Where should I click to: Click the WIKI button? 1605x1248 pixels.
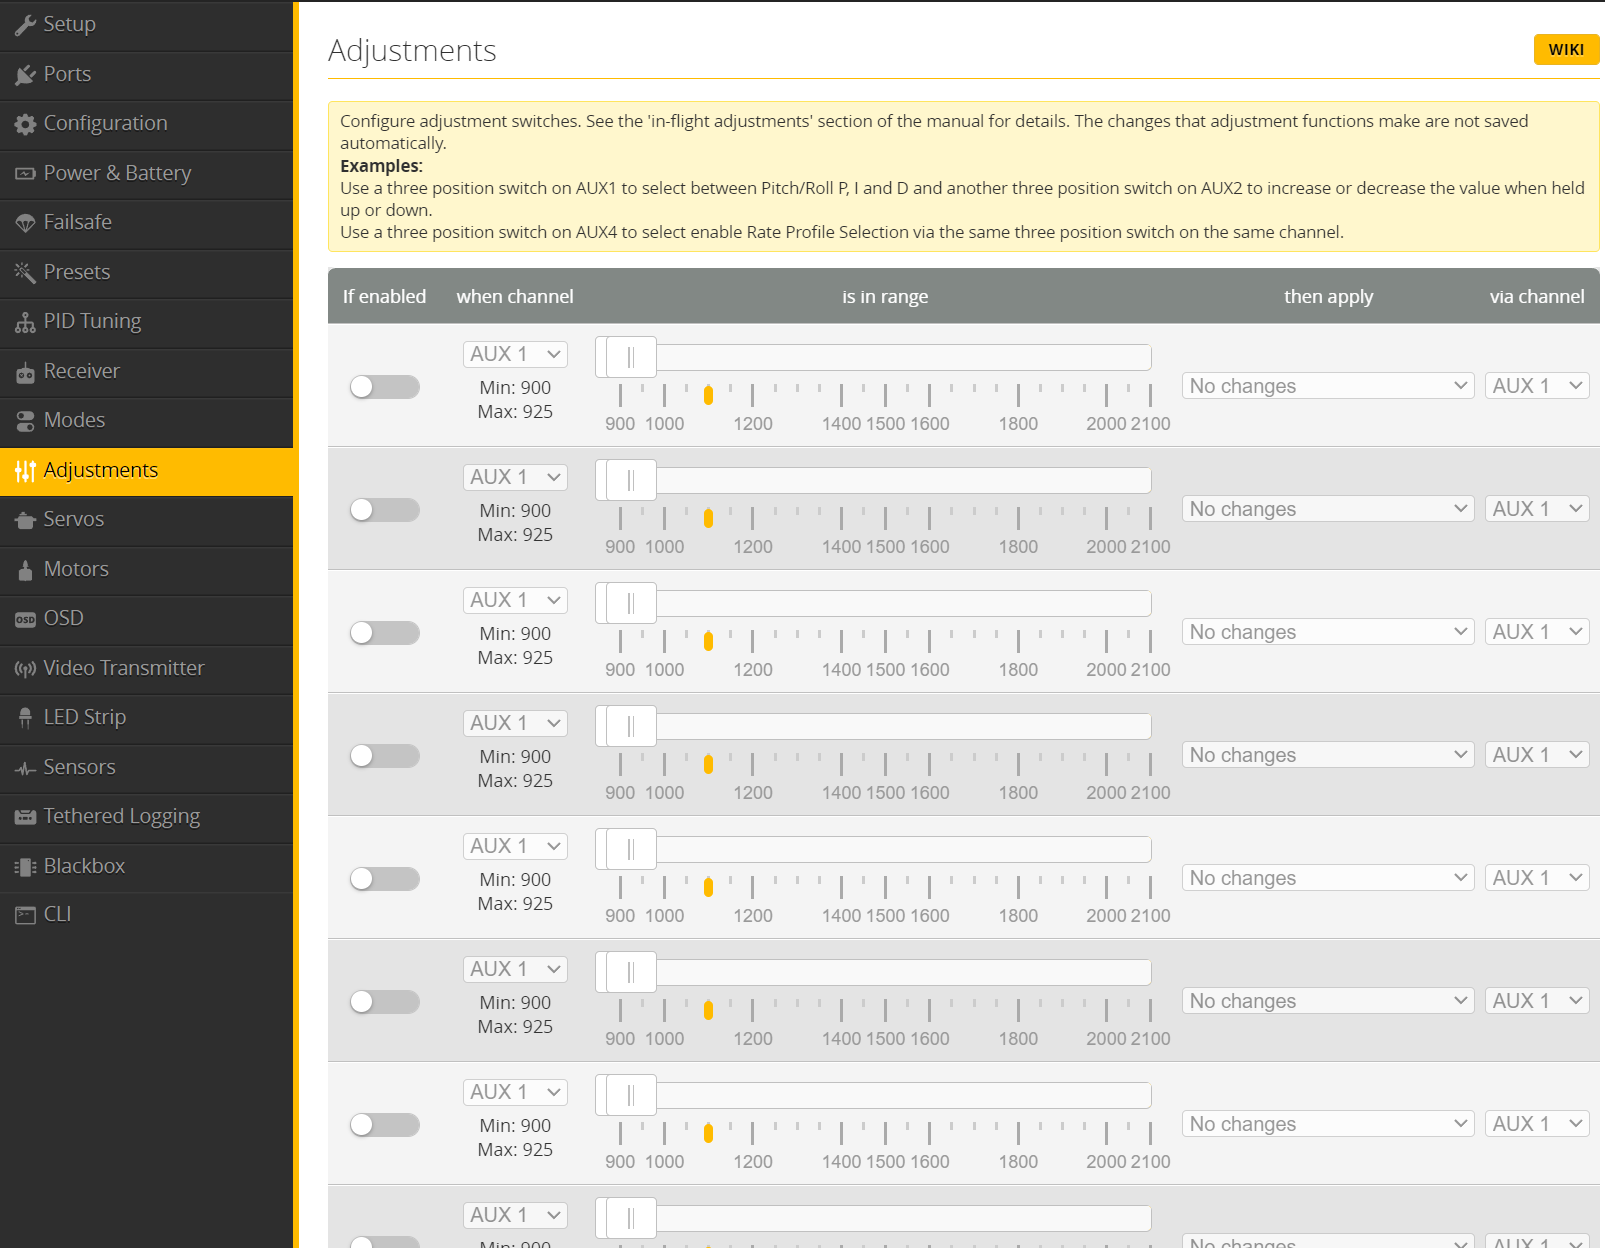coord(1565,50)
